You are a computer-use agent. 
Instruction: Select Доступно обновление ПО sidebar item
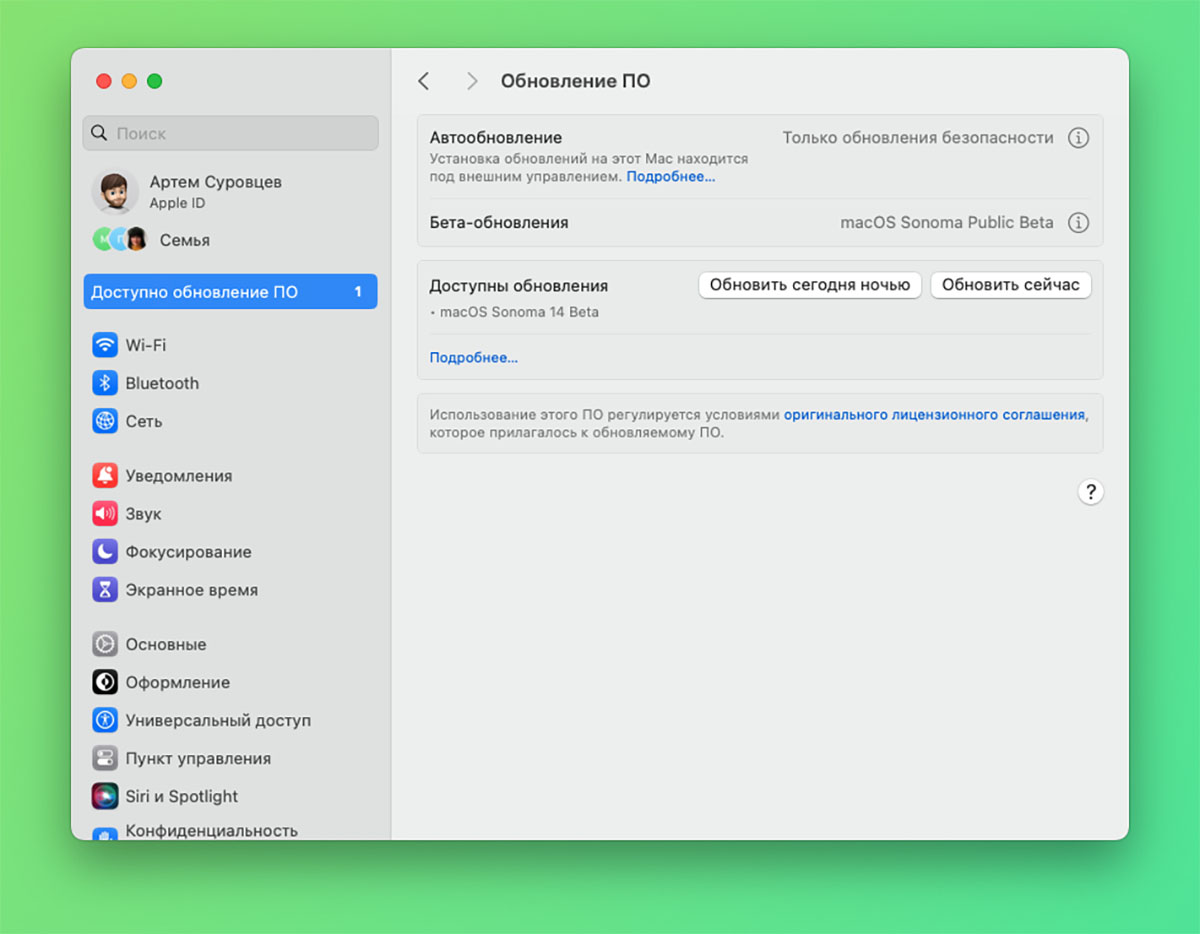point(230,292)
